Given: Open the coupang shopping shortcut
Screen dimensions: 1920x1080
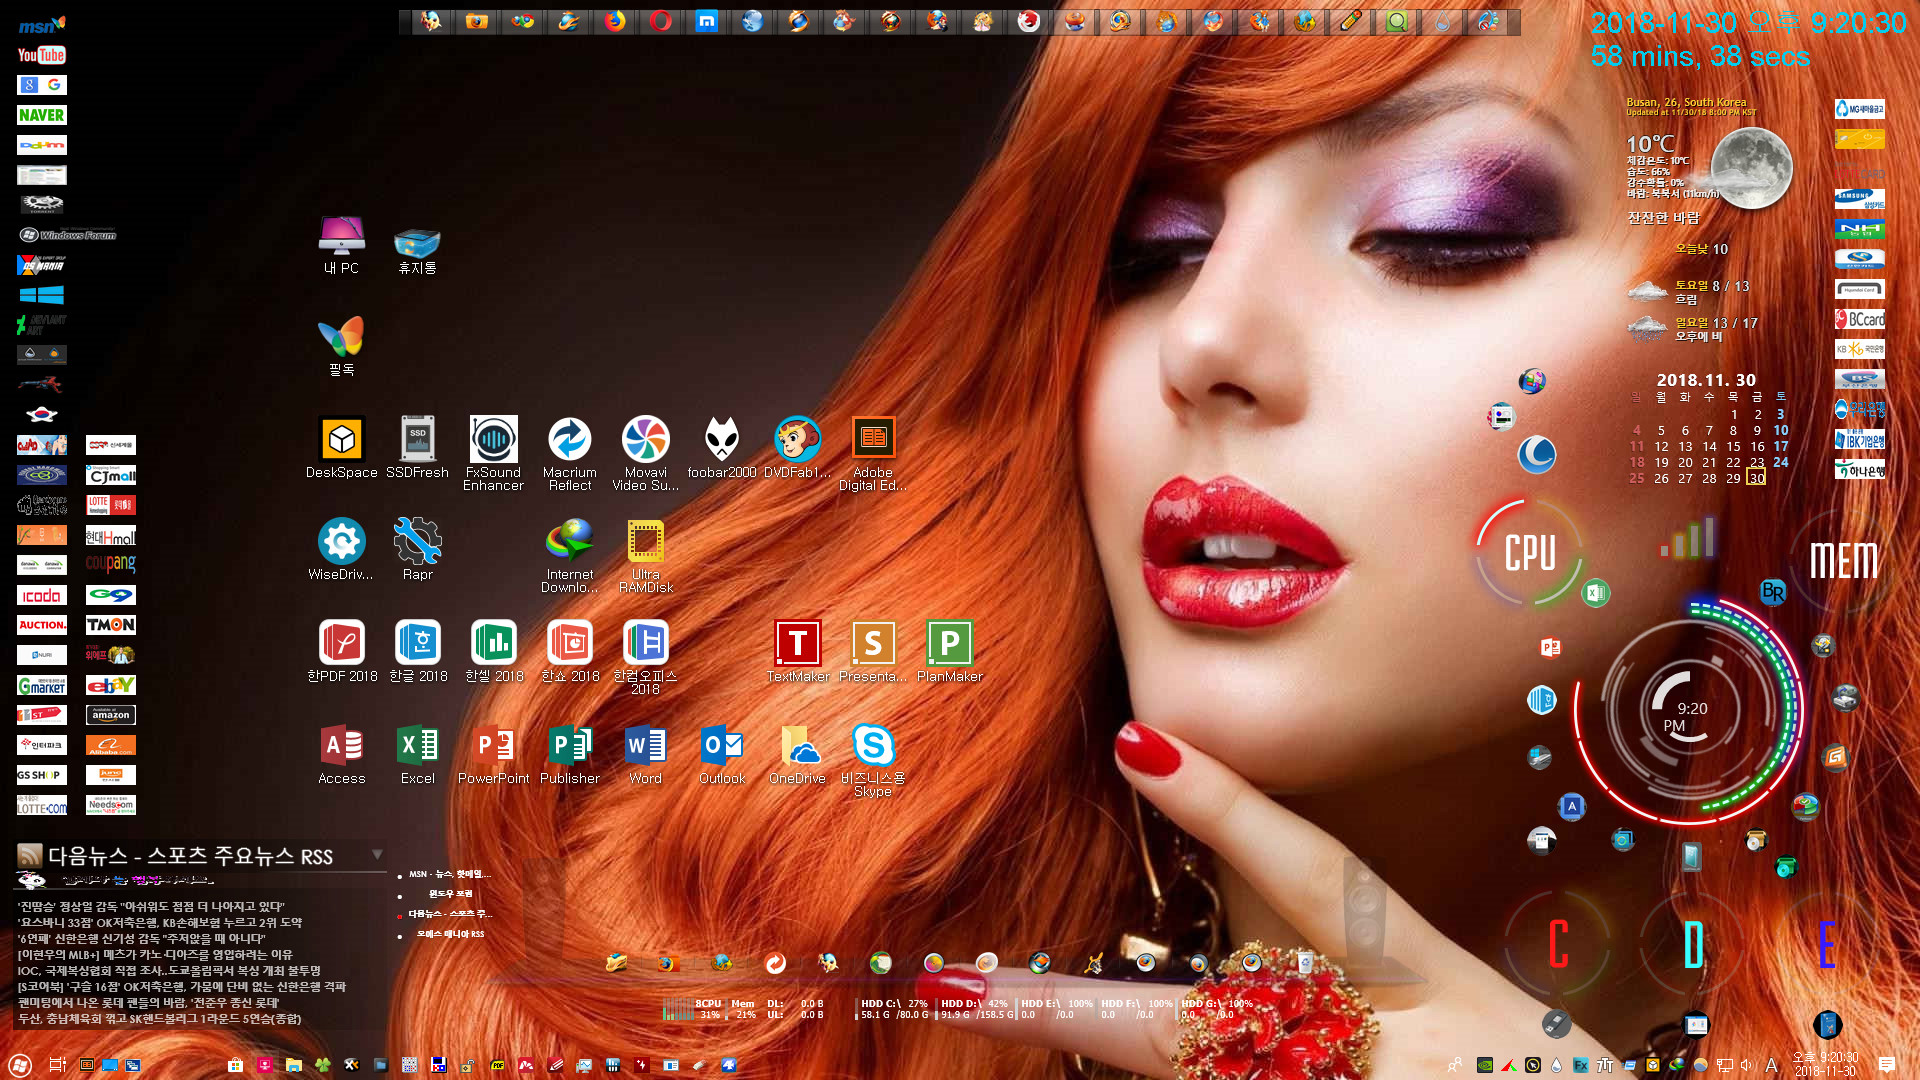Looking at the screenshot, I should (110, 565).
